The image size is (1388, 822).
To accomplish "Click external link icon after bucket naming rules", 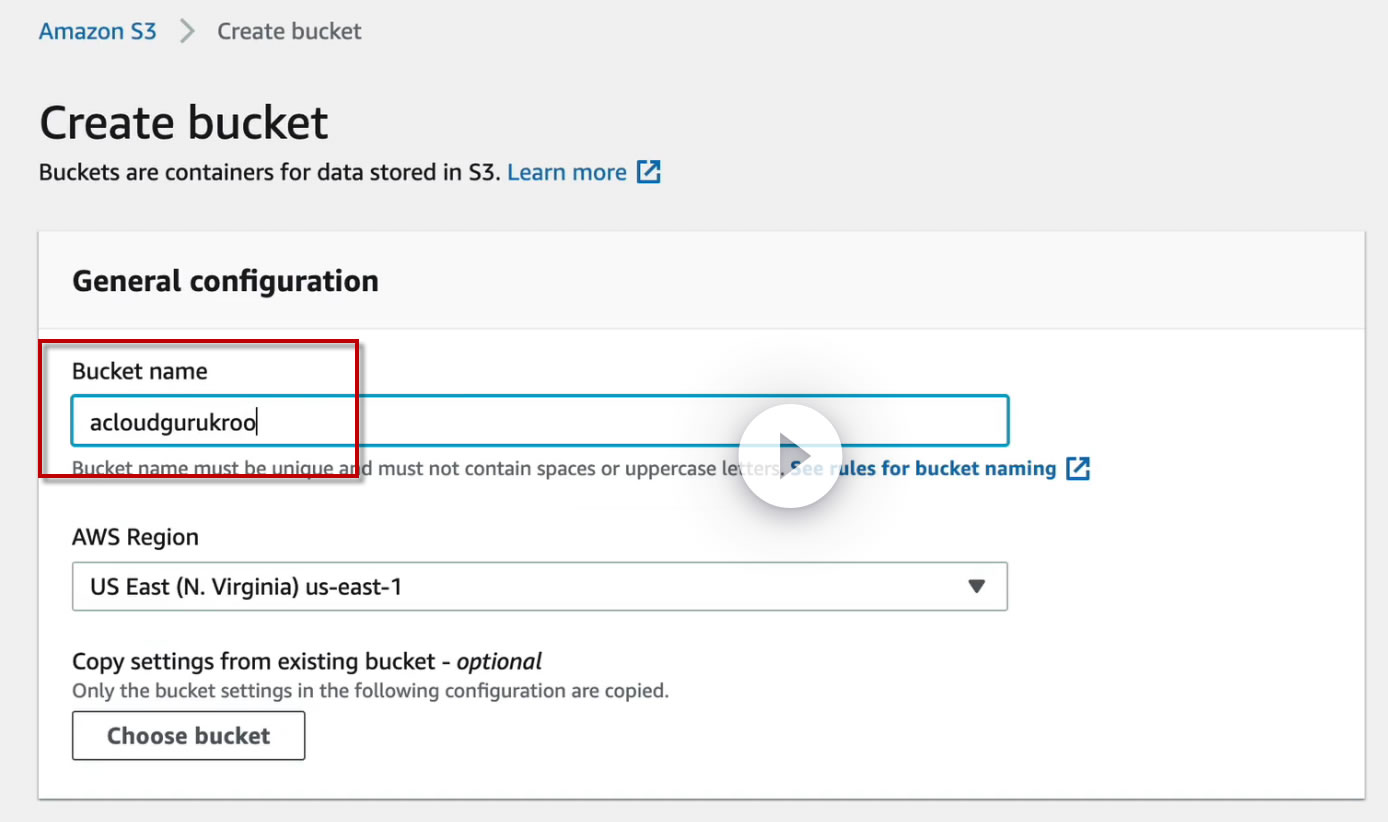I will [x=1077, y=468].
